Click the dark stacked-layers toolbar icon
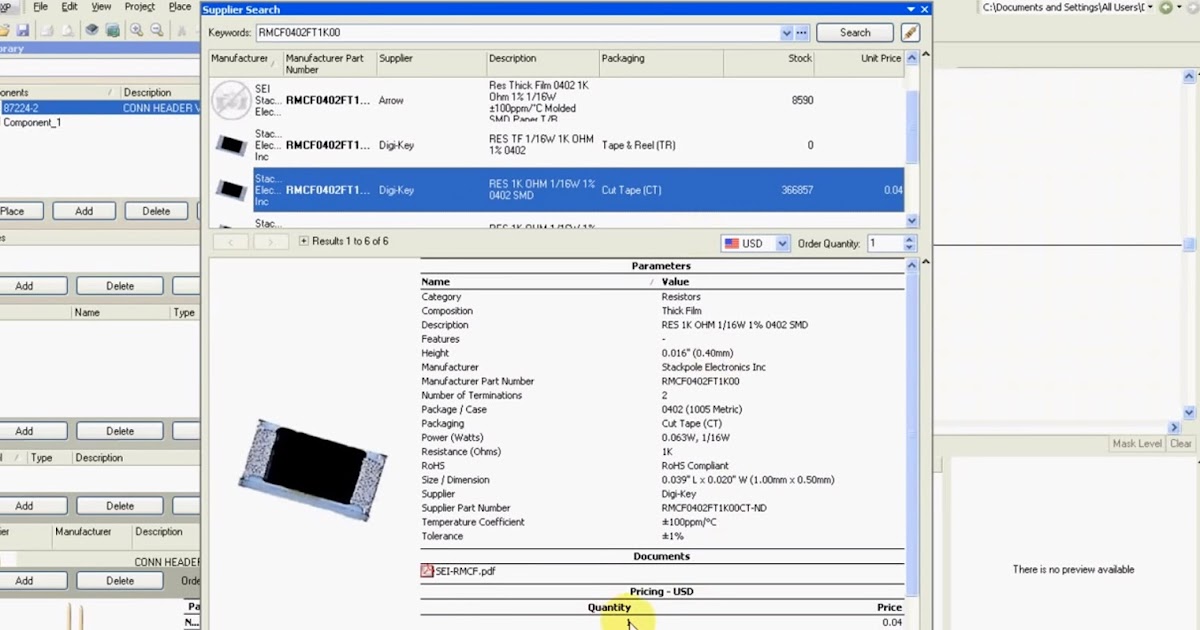This screenshot has height=630, width=1200. pos(92,31)
